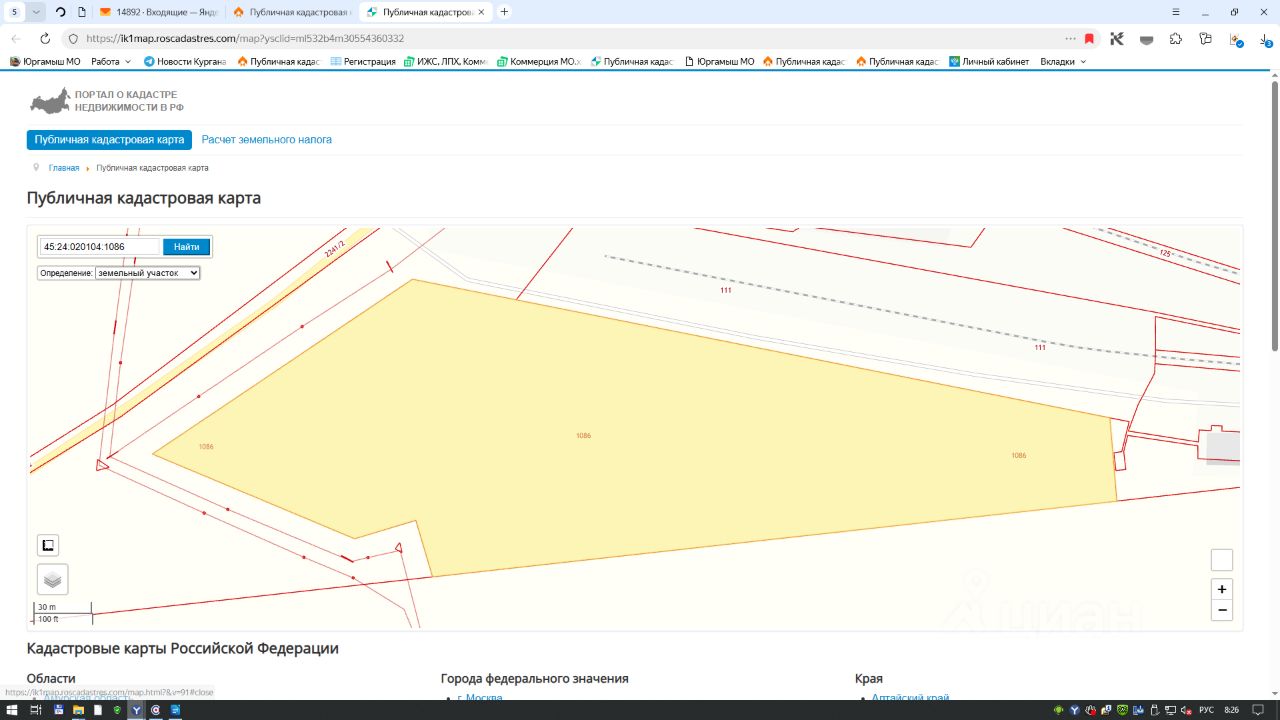This screenshot has width=1280, height=720.
Task: Open a new browser tab
Action: click(504, 12)
